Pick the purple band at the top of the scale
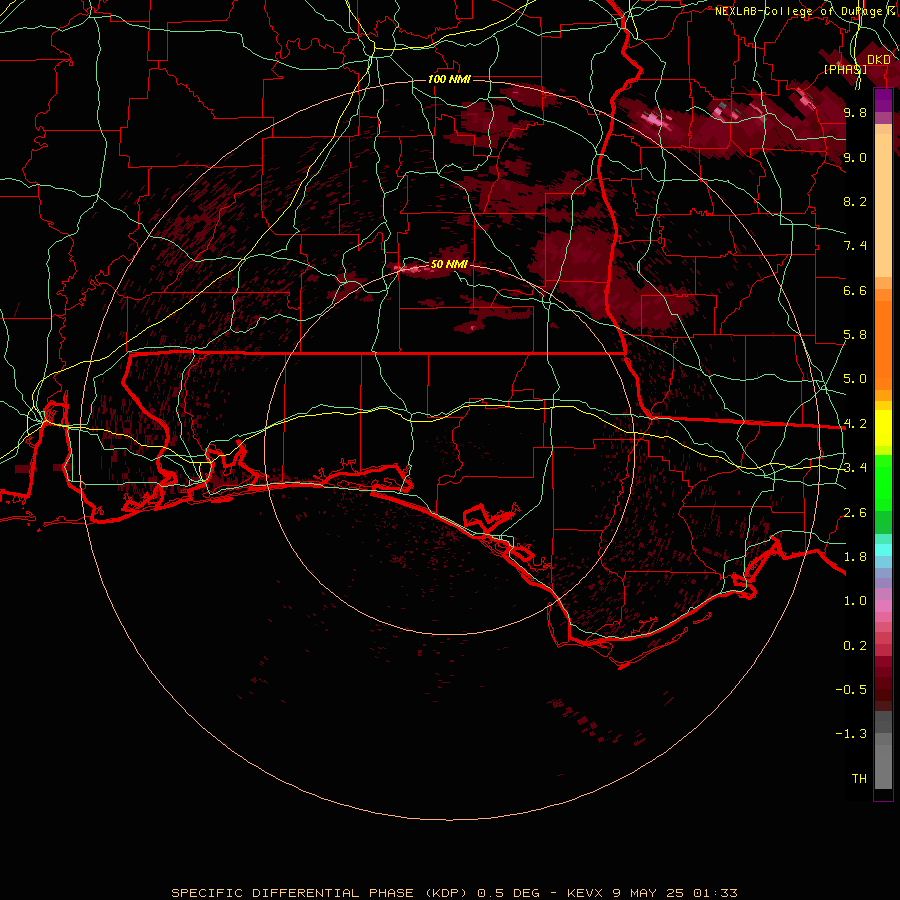 click(x=883, y=100)
